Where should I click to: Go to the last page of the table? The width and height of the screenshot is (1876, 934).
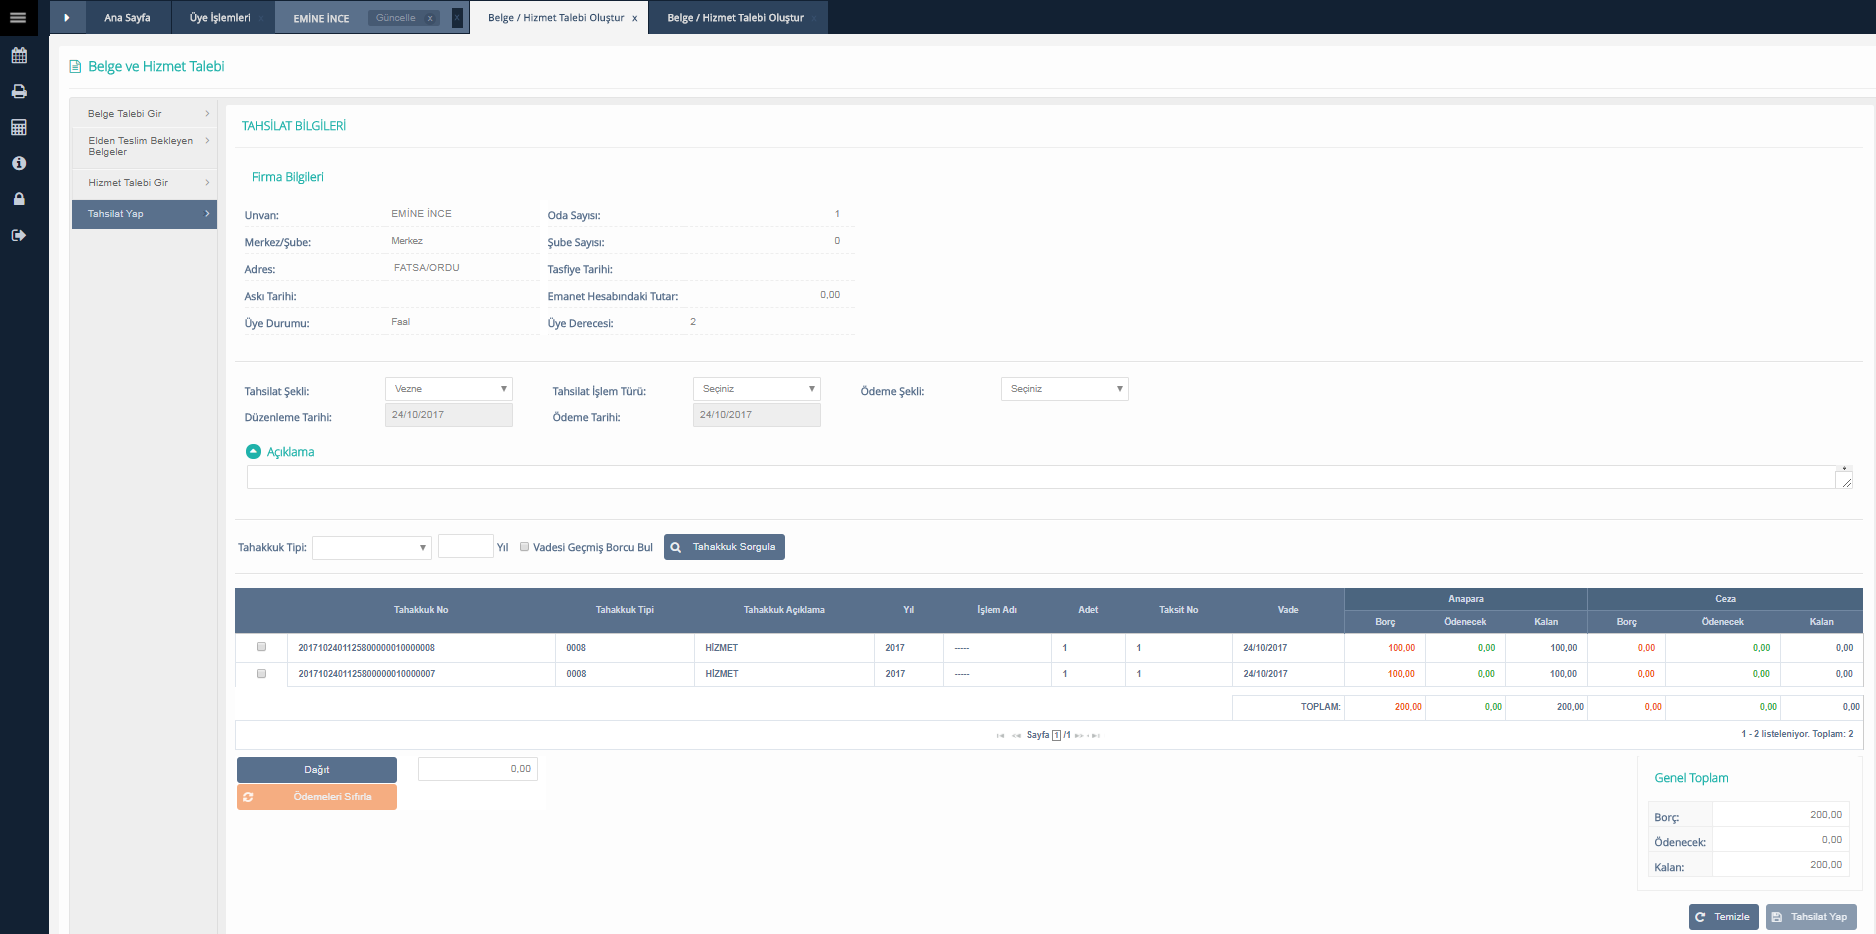coord(1095,735)
